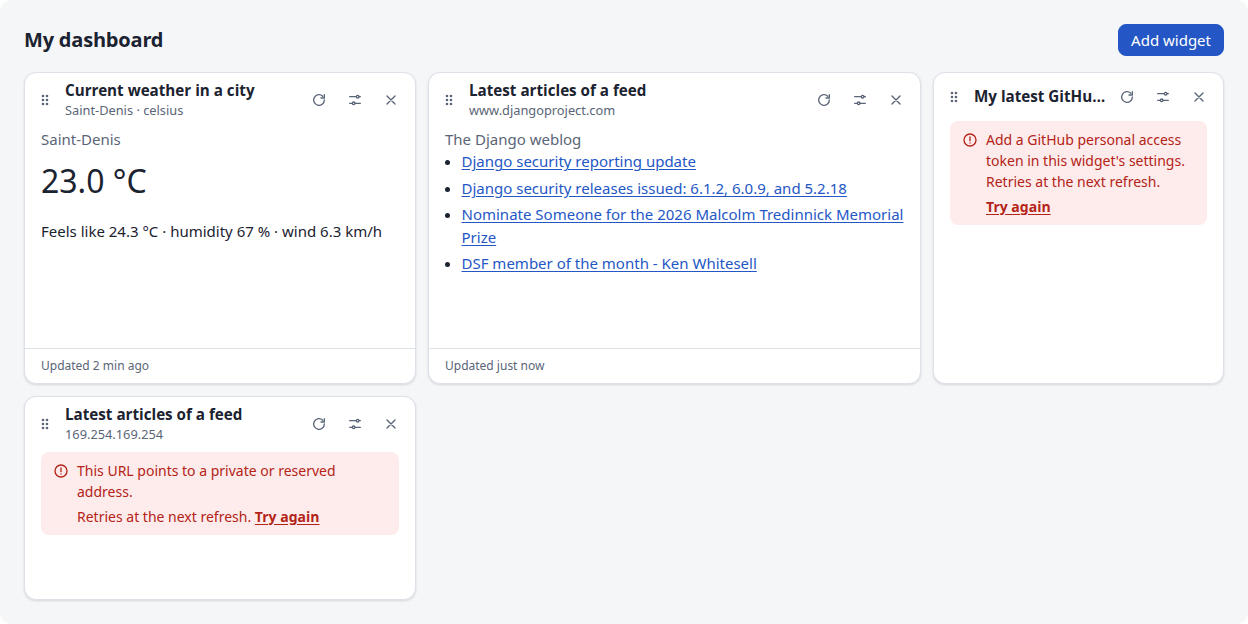
Task: Click the www.djangoproject.com subtitle
Action: pyautogui.click(x=542, y=110)
